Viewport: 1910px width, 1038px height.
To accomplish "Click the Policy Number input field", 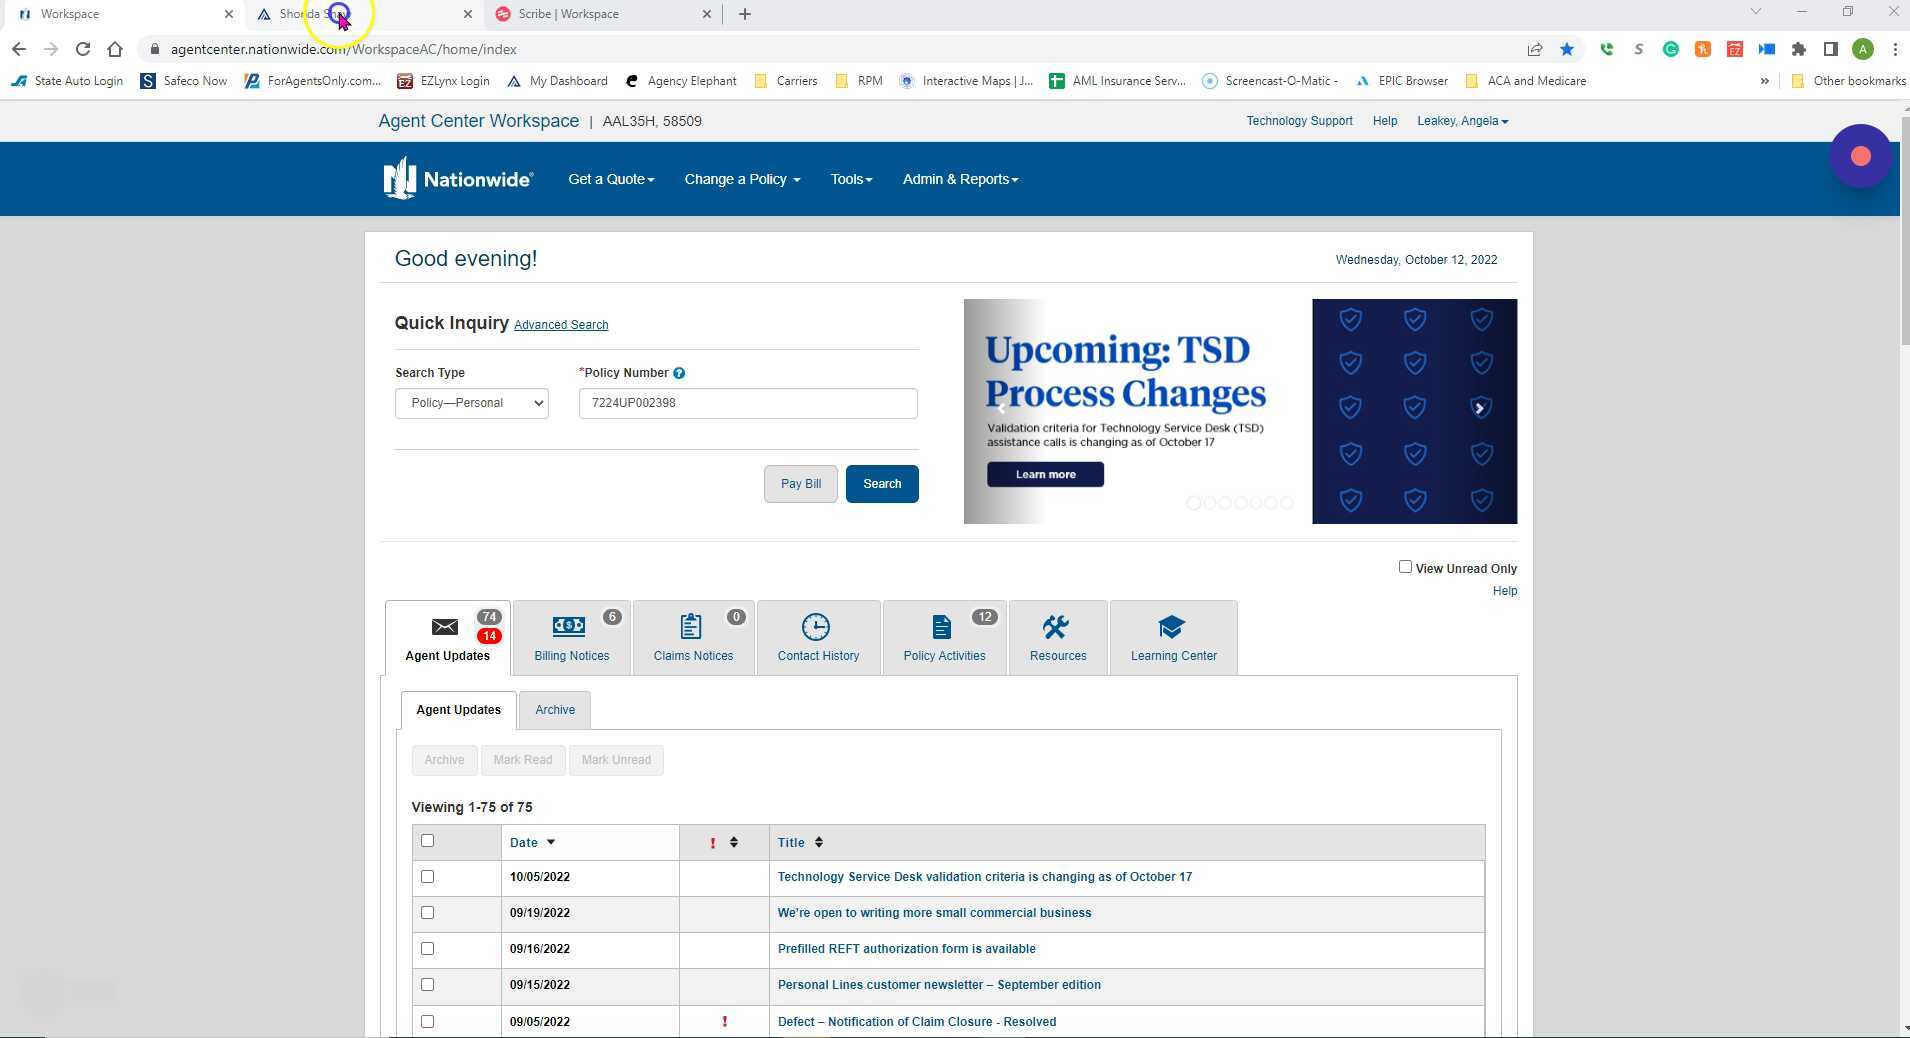I will [747, 403].
